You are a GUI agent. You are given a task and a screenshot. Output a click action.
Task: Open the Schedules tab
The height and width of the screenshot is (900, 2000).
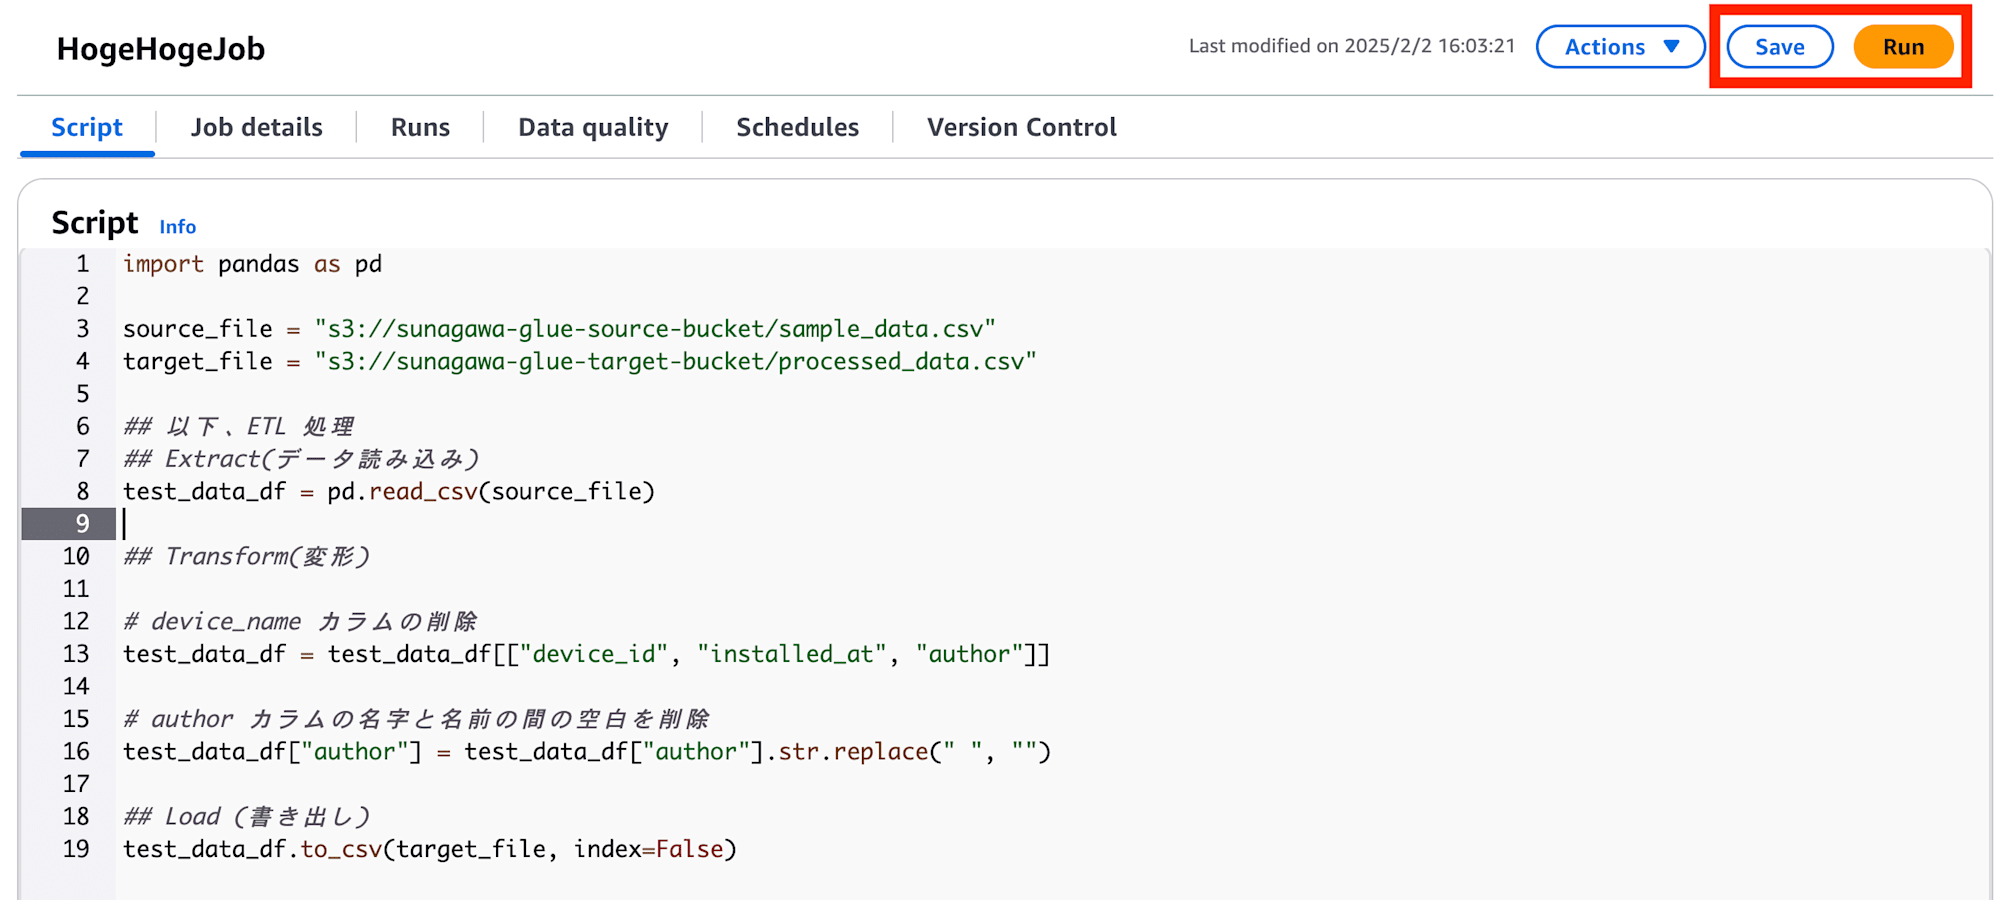coord(797,127)
